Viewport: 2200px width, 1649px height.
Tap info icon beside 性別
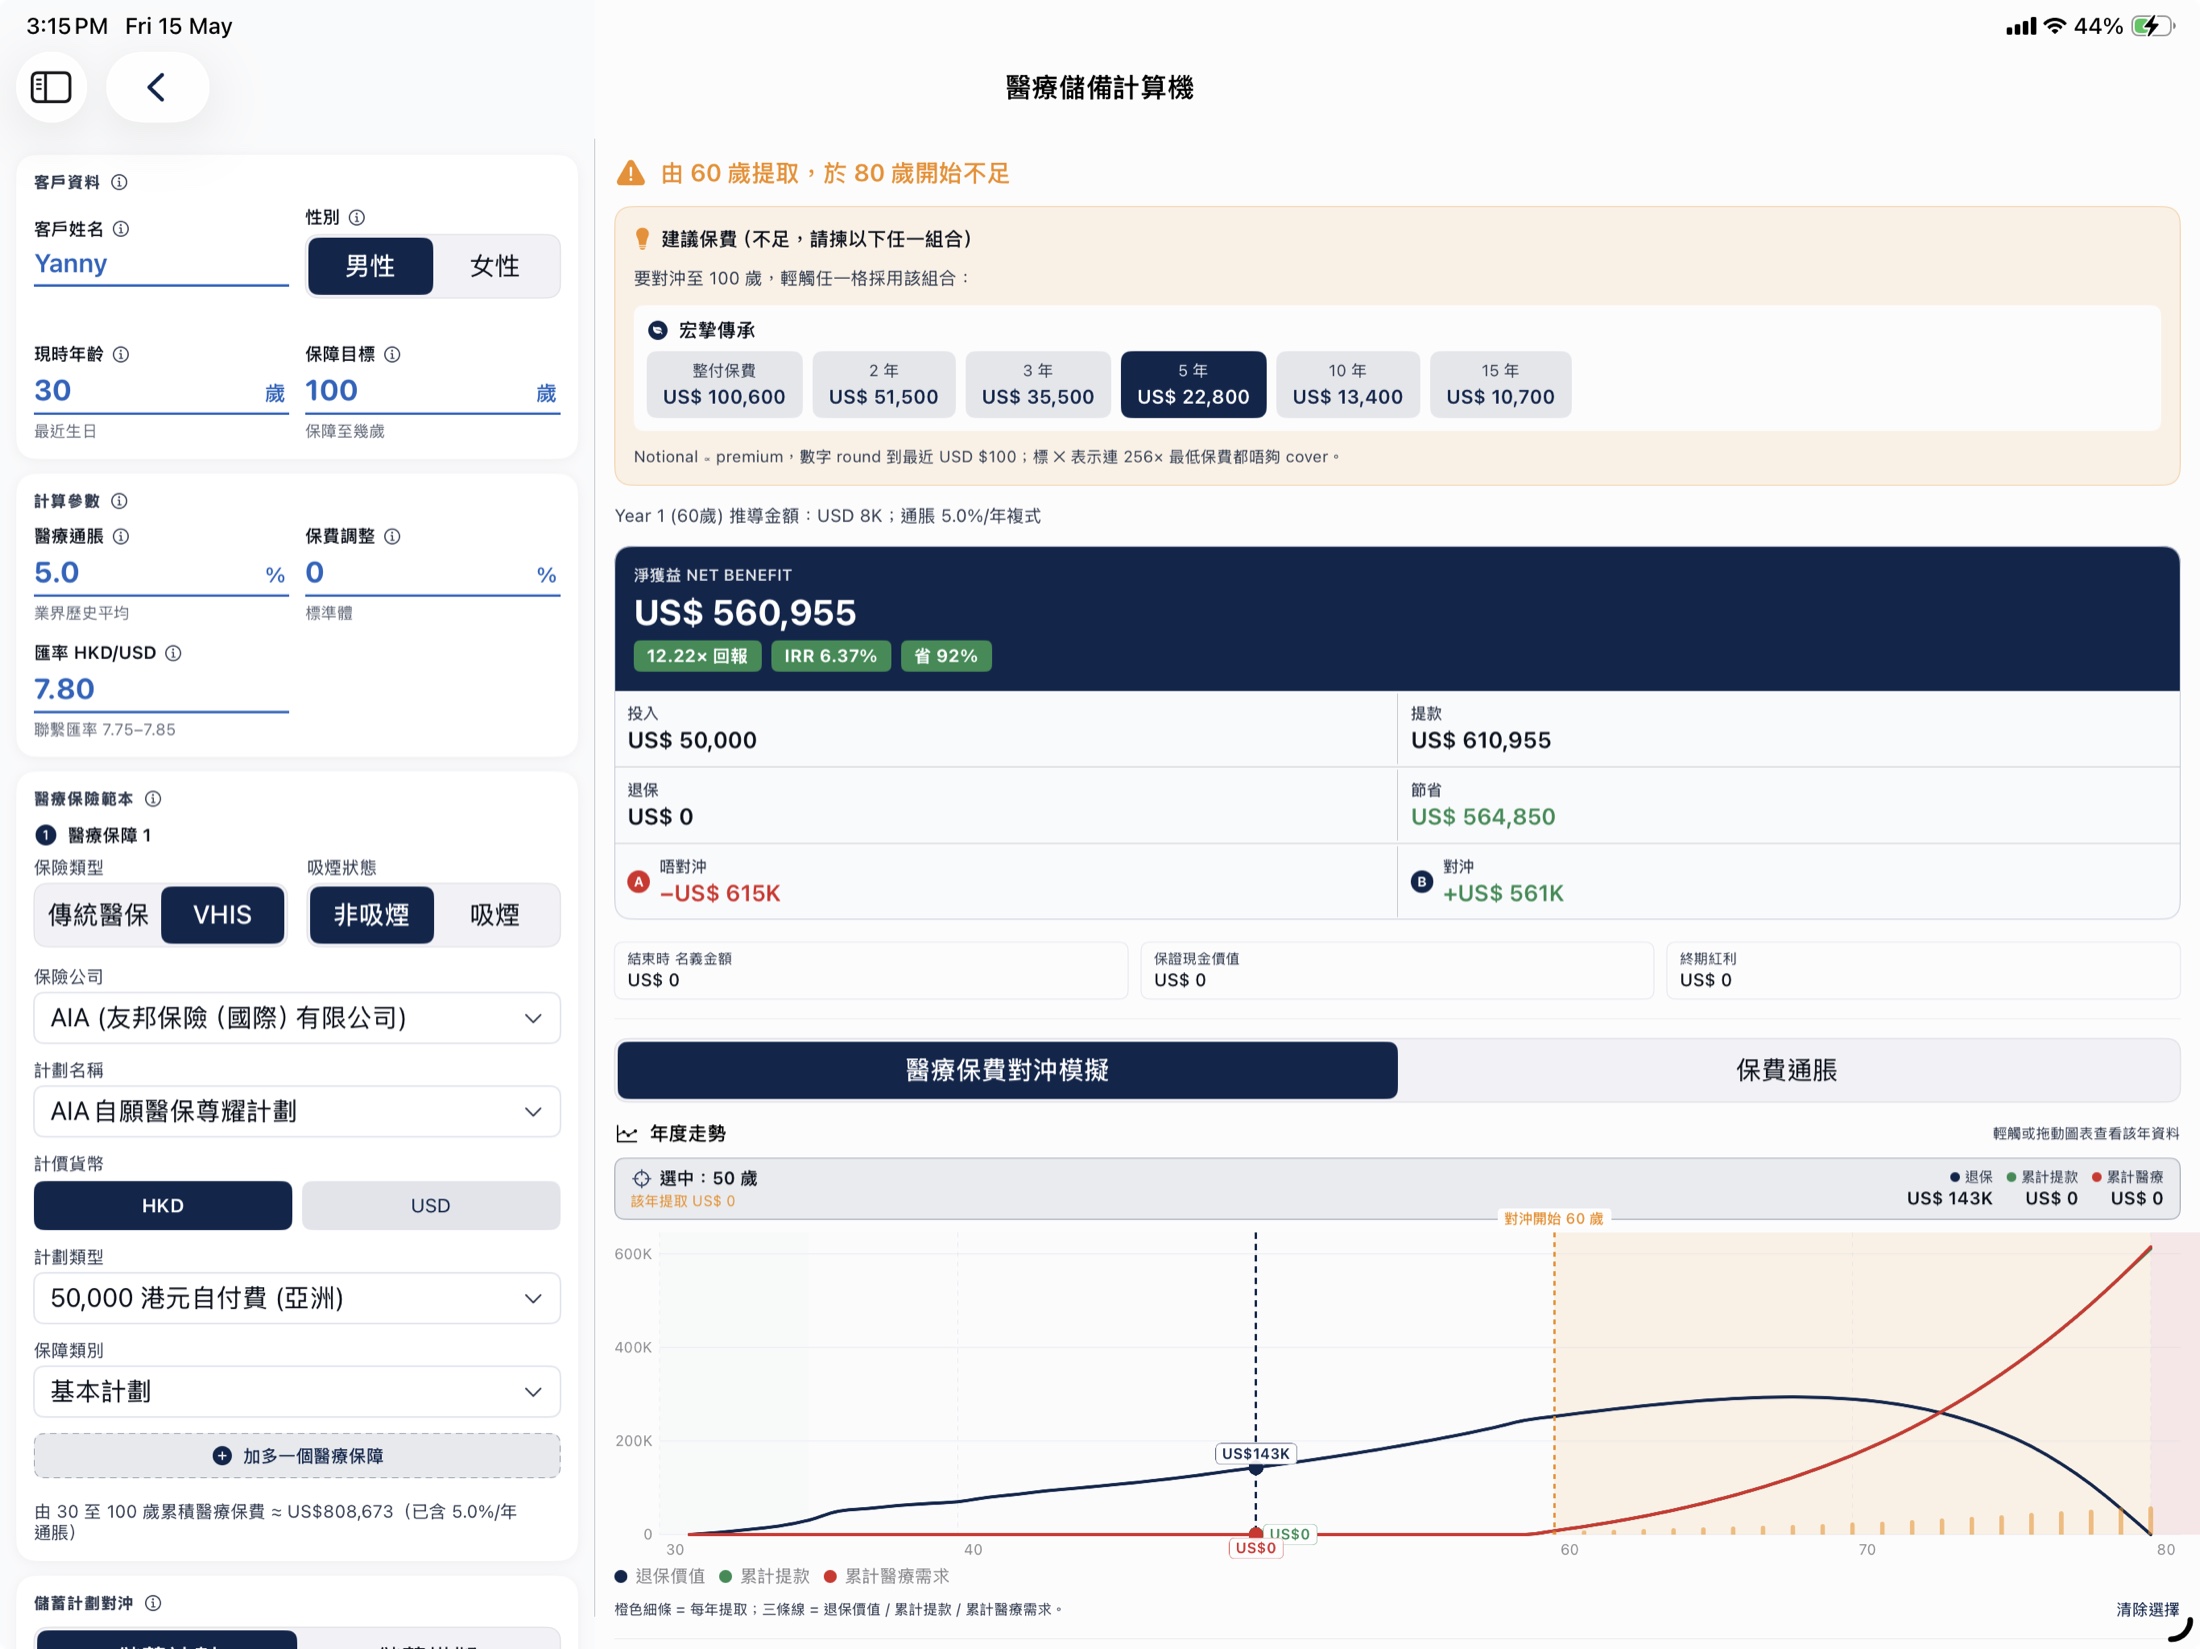pyautogui.click(x=357, y=217)
